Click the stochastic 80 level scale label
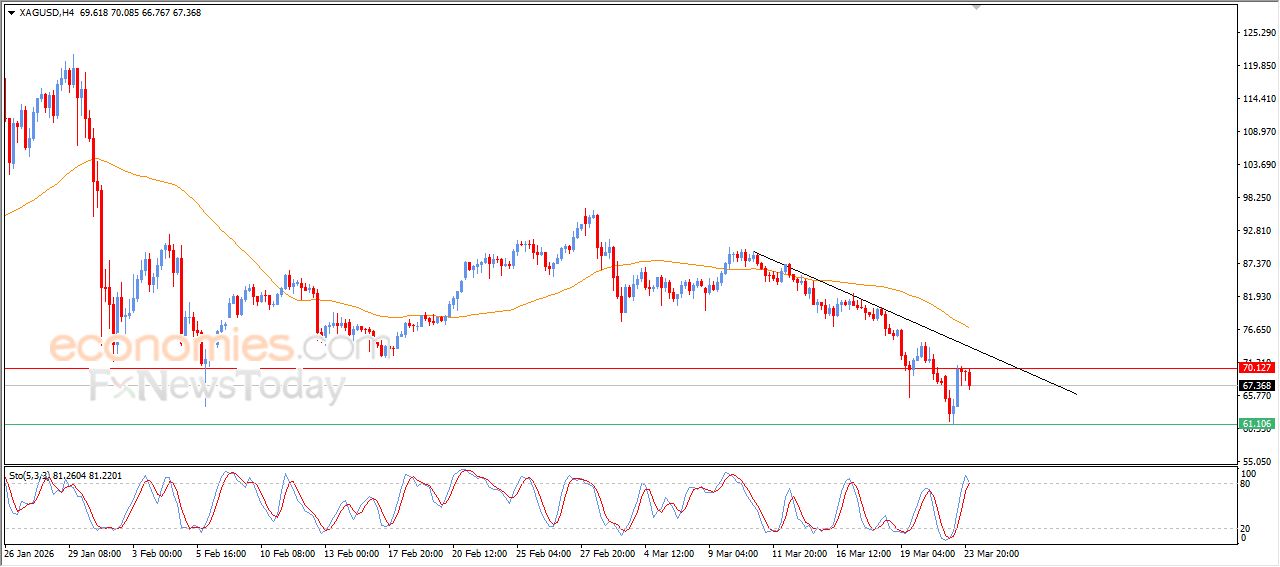1280x567 pixels. [1246, 484]
